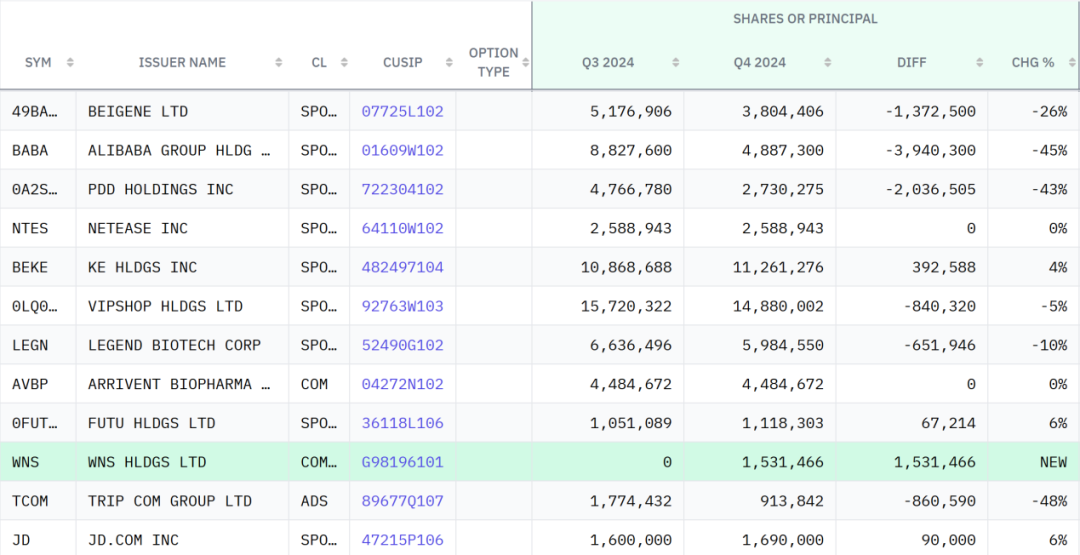Open Alibaba CUSIP link 01609W102
This screenshot has height=555, width=1080.
402,150
